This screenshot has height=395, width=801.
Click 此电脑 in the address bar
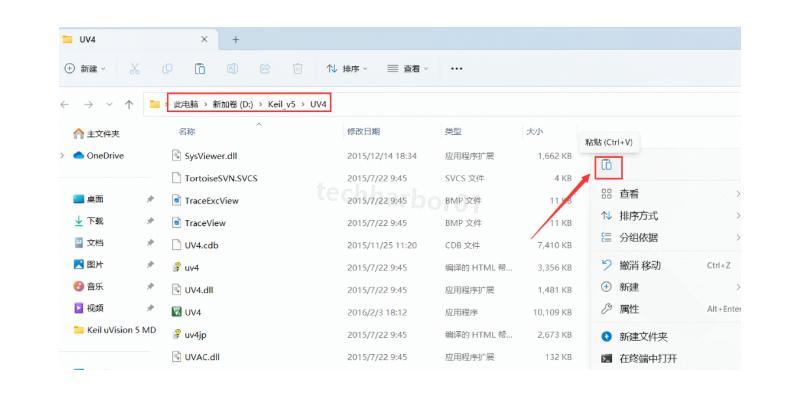coord(186,104)
